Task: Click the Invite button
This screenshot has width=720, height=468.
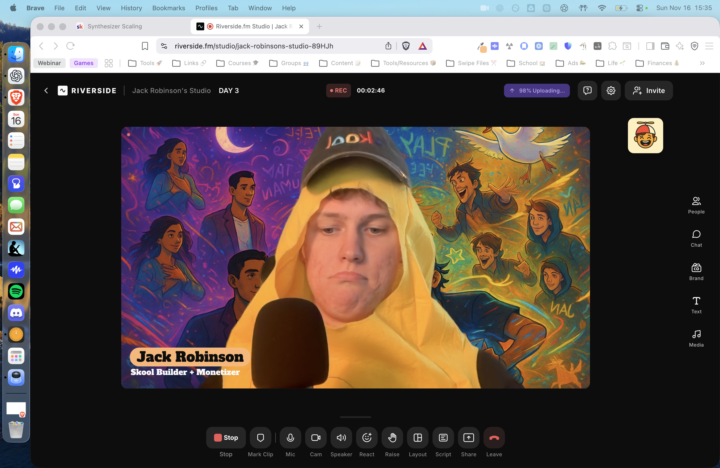Action: point(649,90)
